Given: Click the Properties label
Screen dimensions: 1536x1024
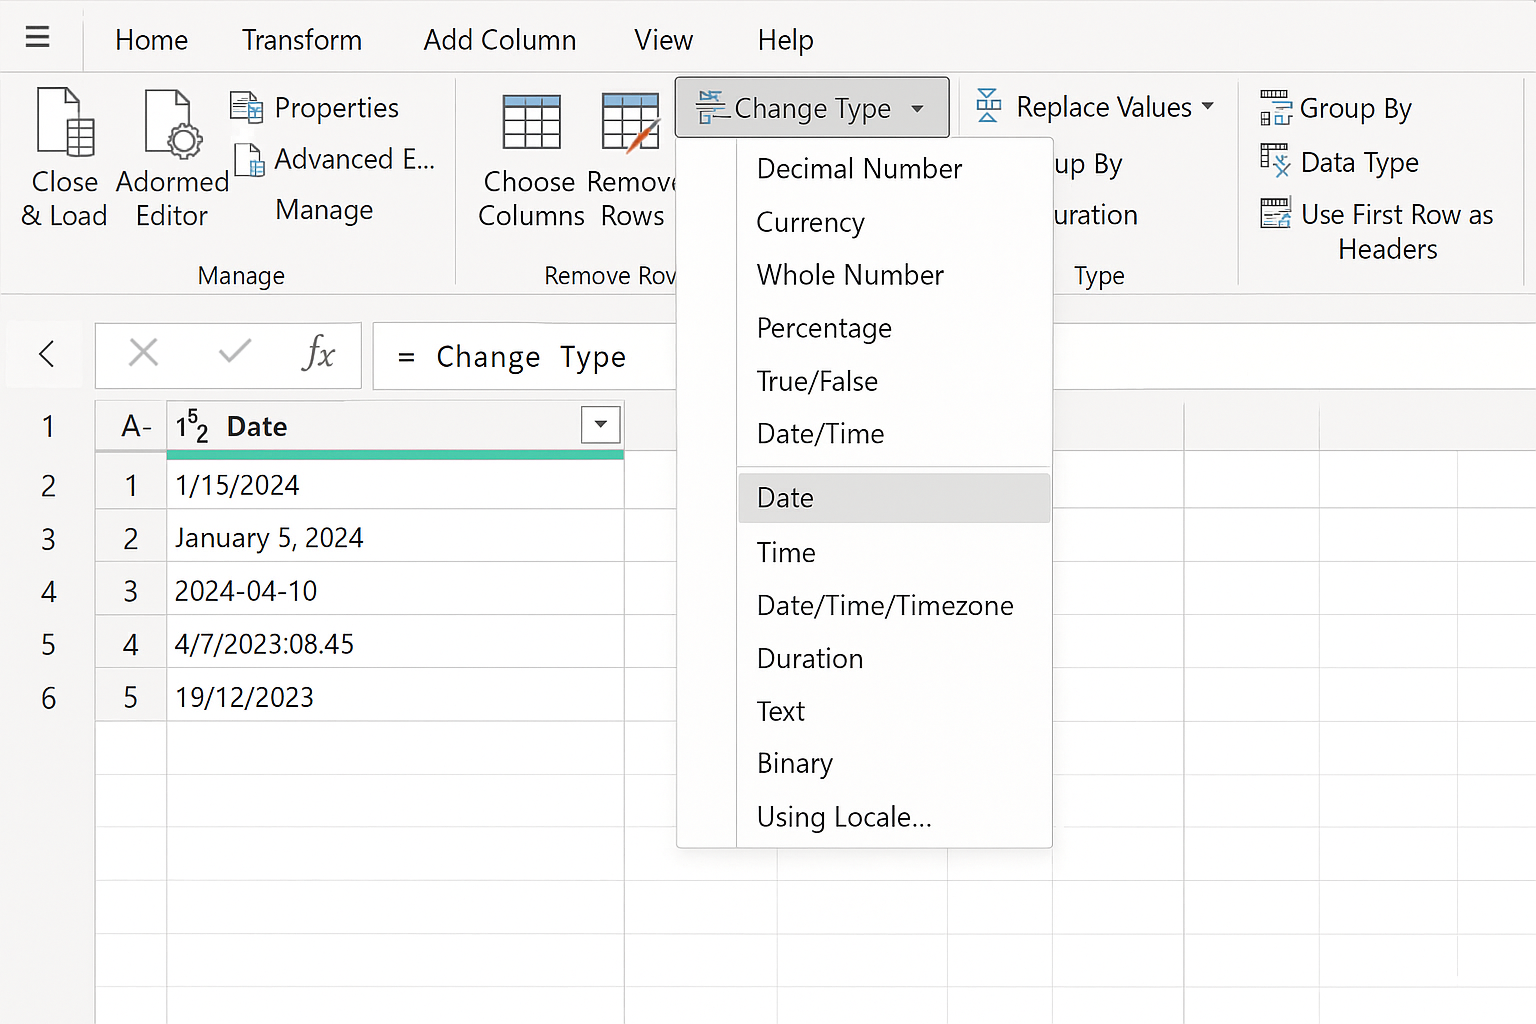Looking at the screenshot, I should pos(337,107).
